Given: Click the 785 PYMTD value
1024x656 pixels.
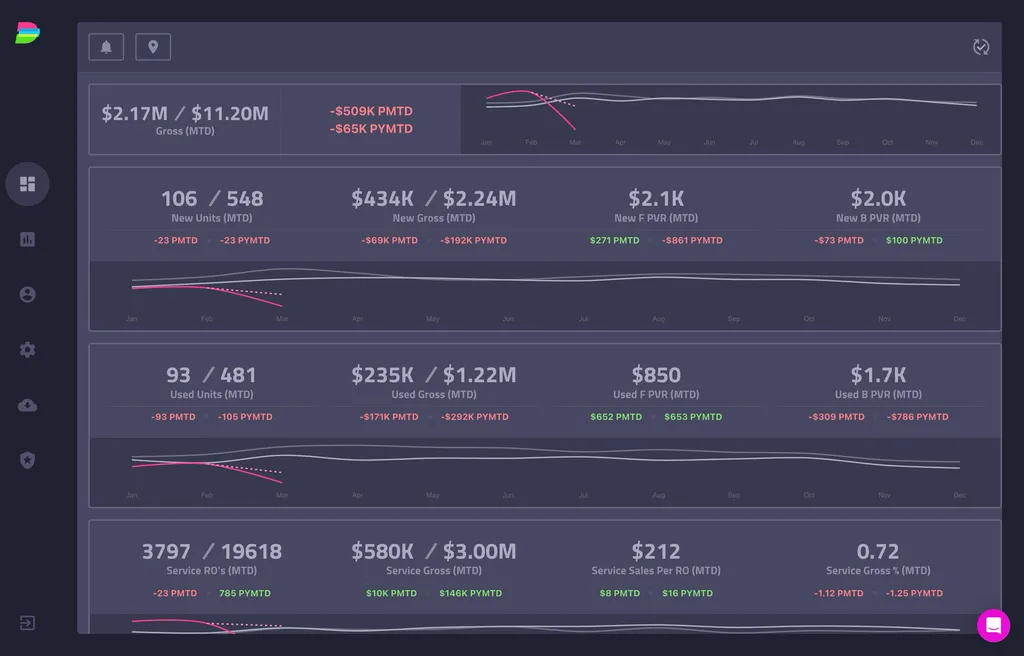Looking at the screenshot, I should click(245, 593).
